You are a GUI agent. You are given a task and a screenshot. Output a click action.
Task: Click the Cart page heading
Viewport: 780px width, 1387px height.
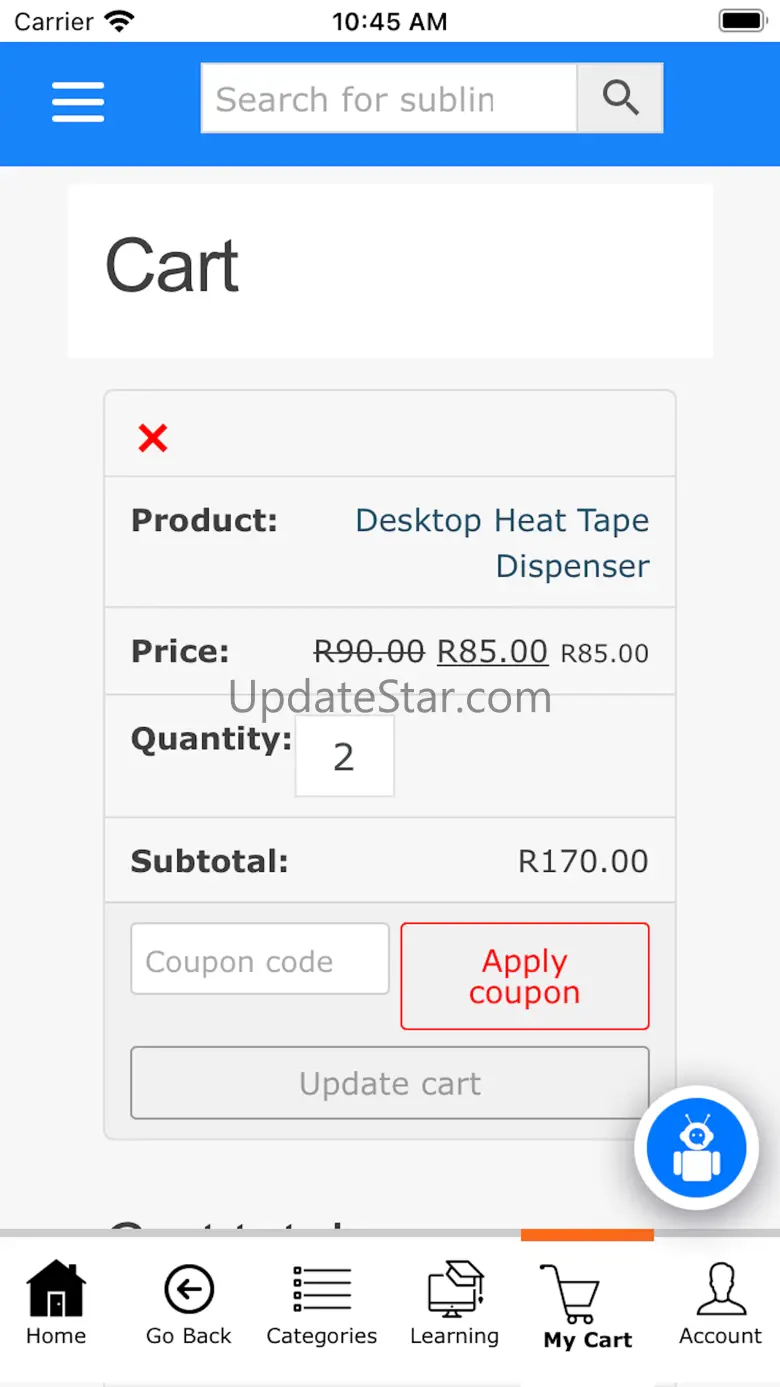[172, 266]
